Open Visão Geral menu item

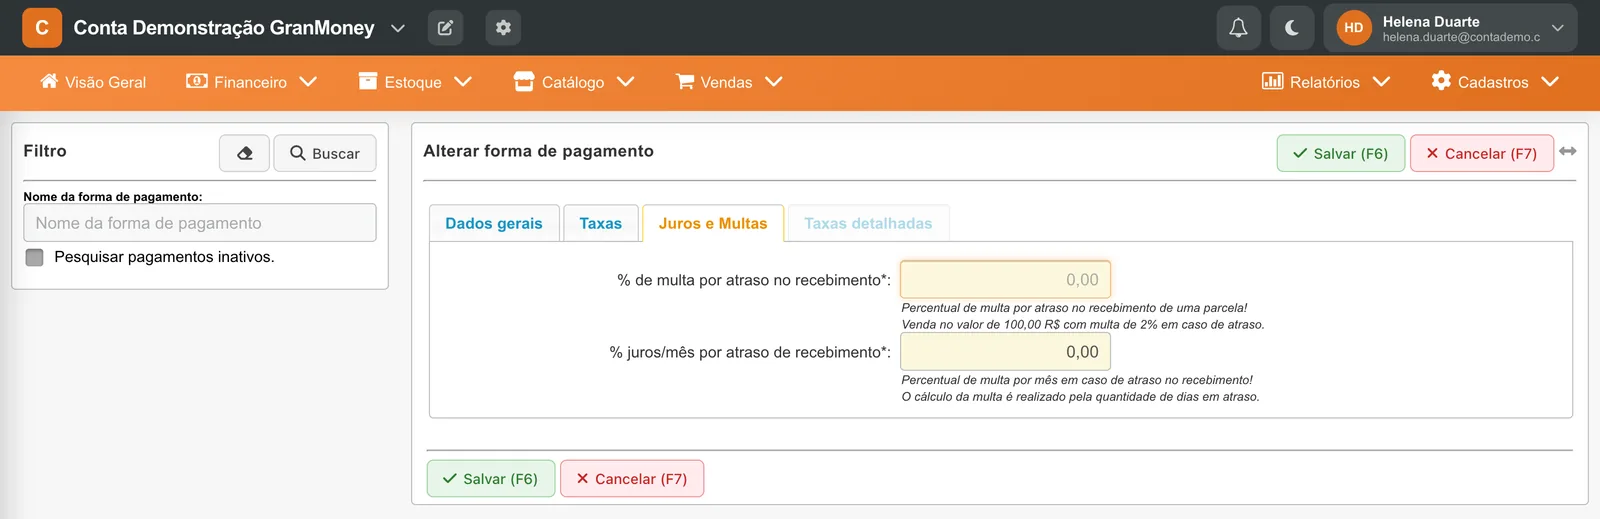[93, 82]
